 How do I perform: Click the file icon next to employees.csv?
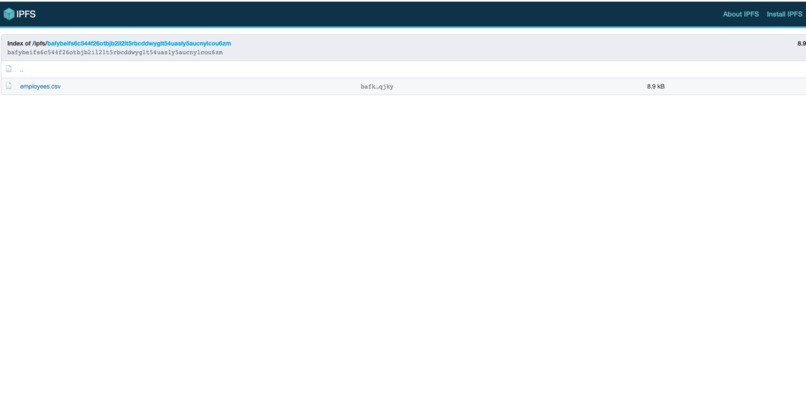pos(9,86)
